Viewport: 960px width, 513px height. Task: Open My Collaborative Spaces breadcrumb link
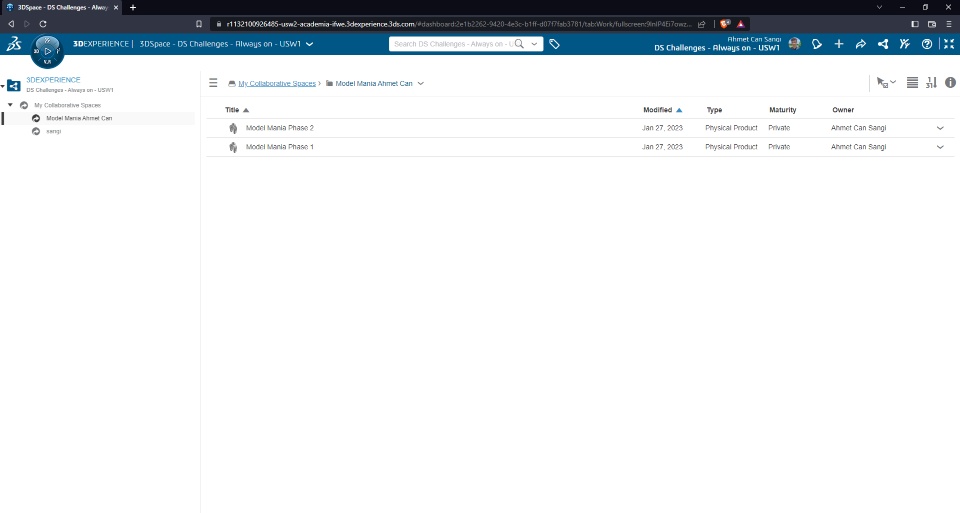pyautogui.click(x=277, y=83)
